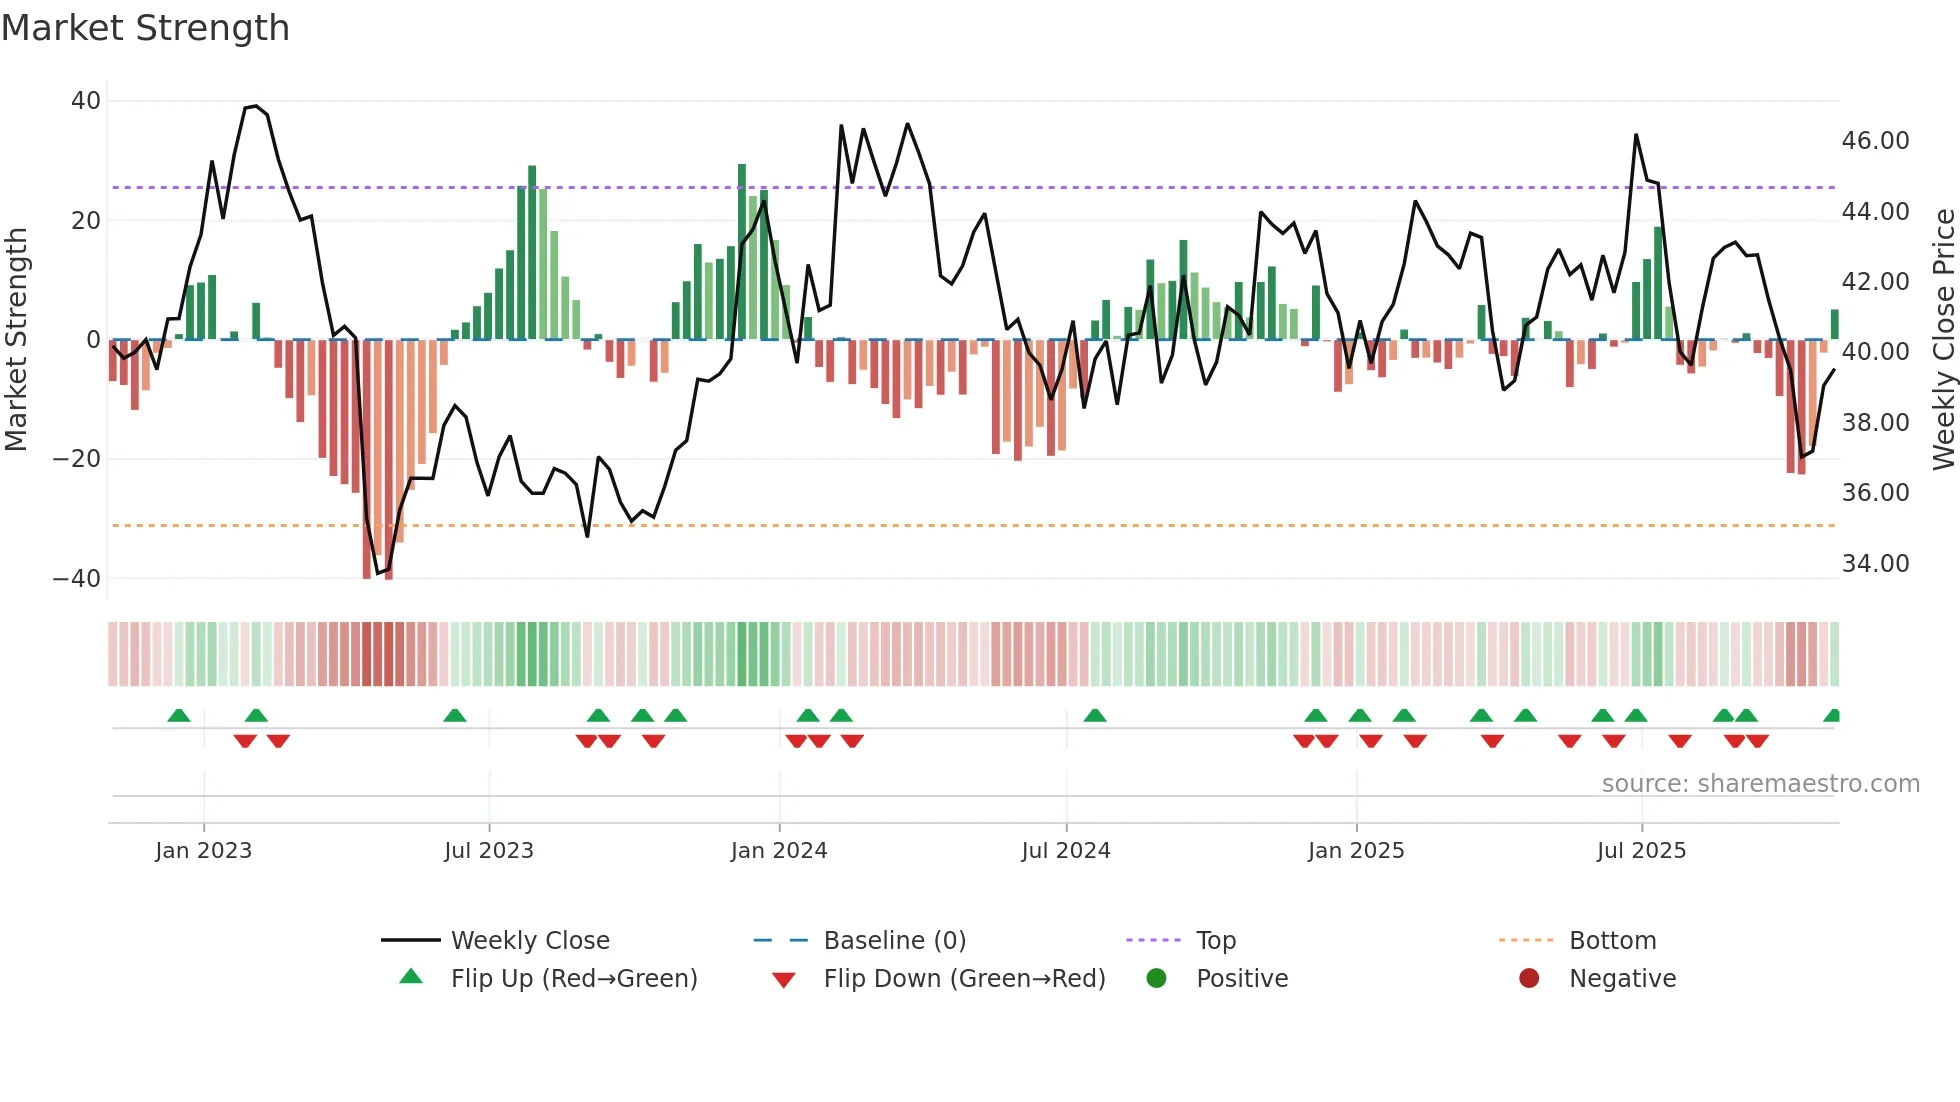Click the 36.00 price axis tick

1876,492
